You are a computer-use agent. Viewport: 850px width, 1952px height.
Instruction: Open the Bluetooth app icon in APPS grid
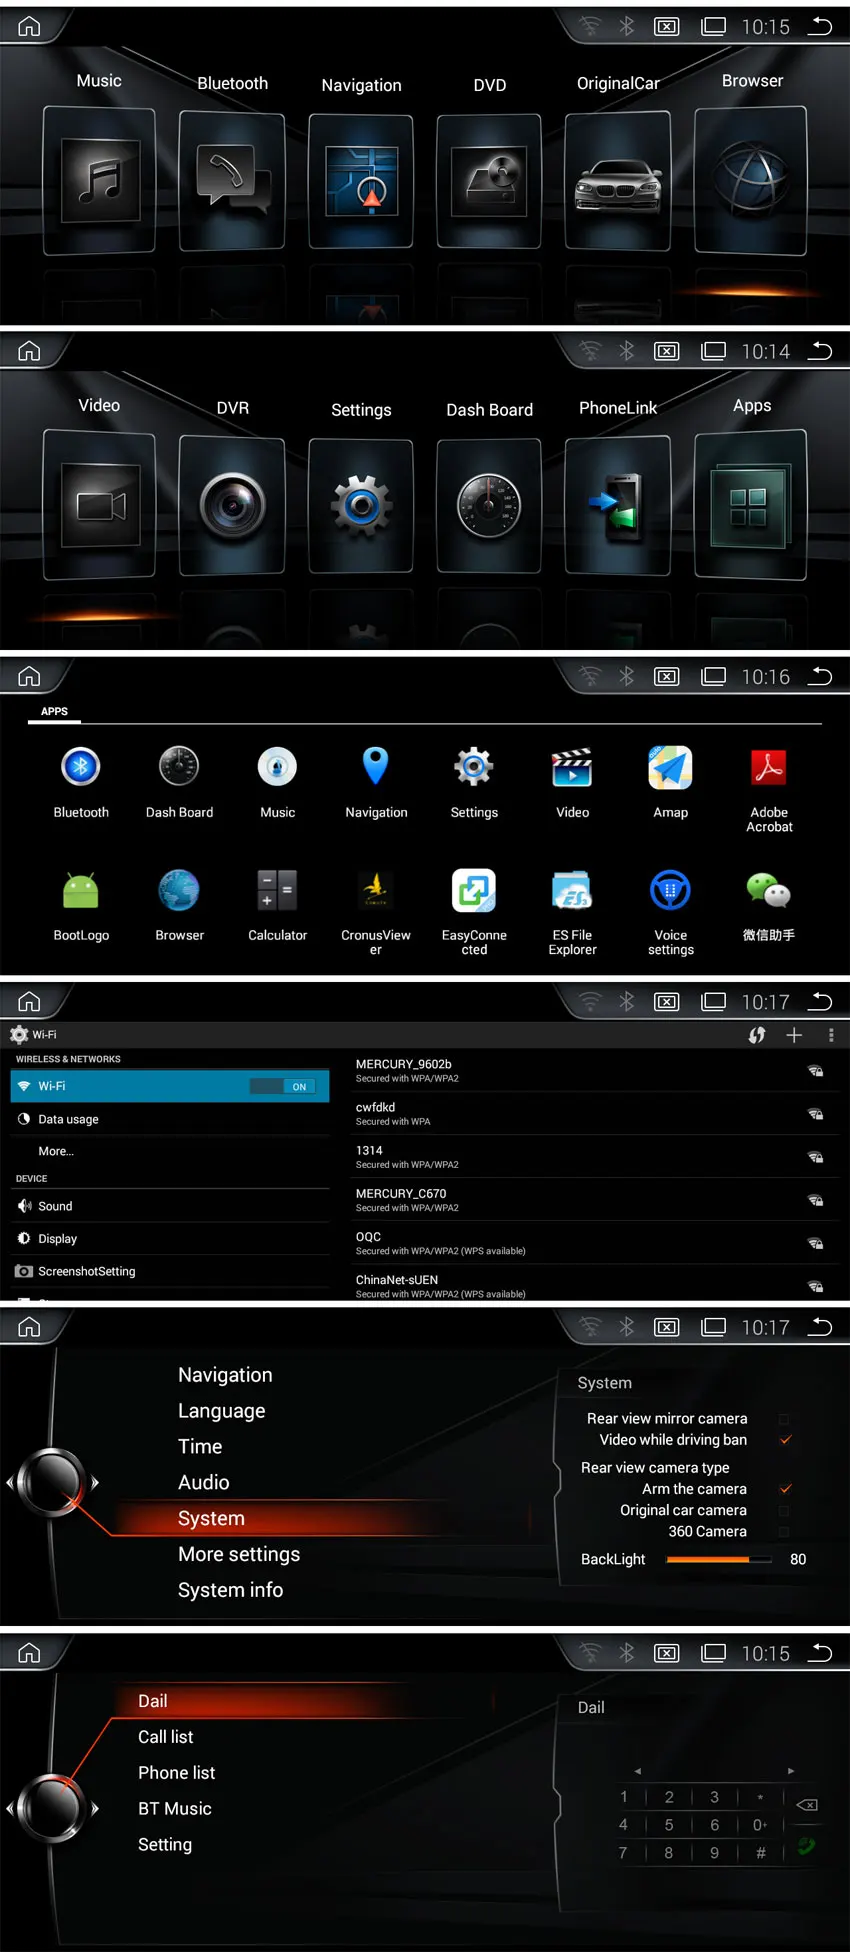coord(81,768)
